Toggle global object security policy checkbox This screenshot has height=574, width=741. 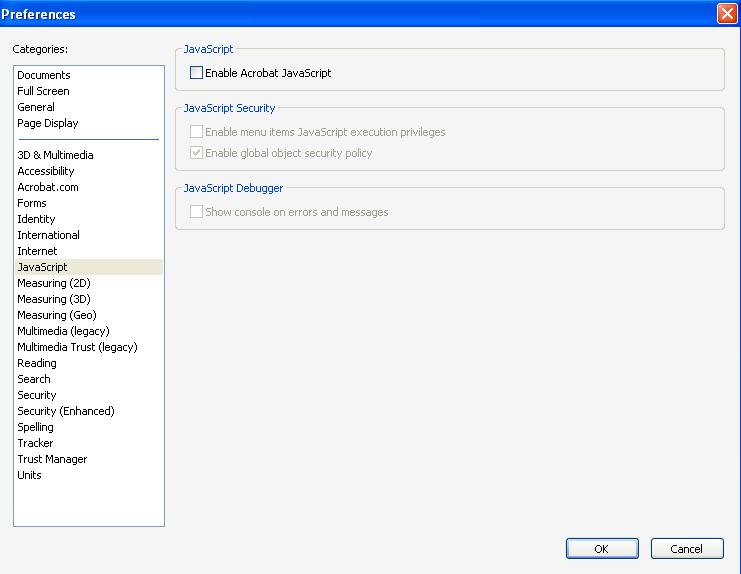pyautogui.click(x=196, y=153)
